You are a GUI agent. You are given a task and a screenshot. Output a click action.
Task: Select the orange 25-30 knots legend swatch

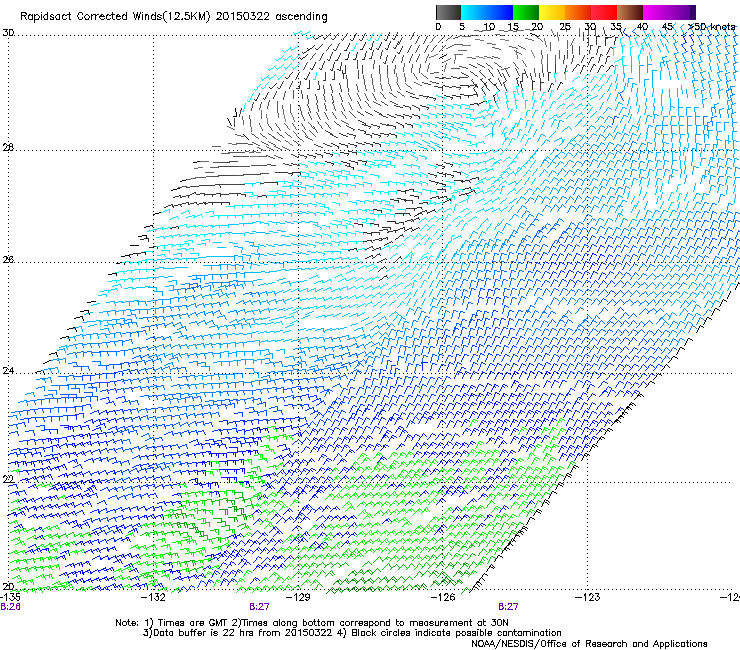tap(578, 12)
